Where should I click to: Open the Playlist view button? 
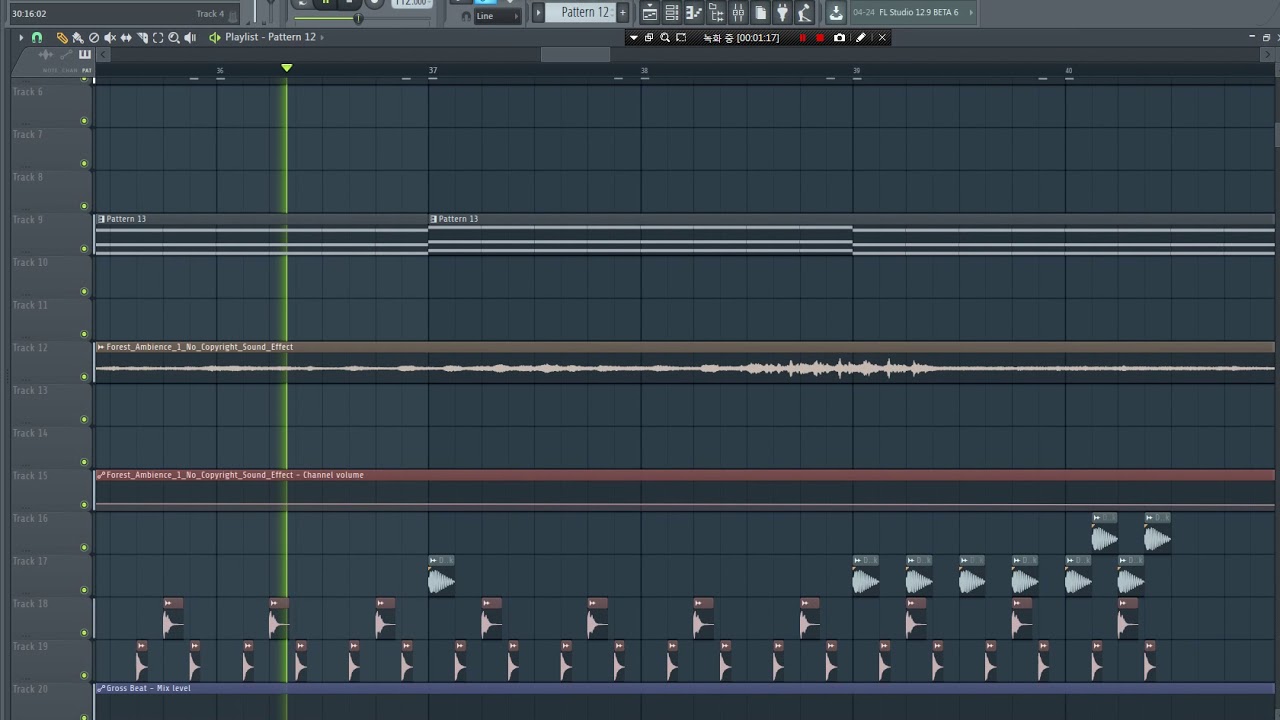[x=650, y=12]
